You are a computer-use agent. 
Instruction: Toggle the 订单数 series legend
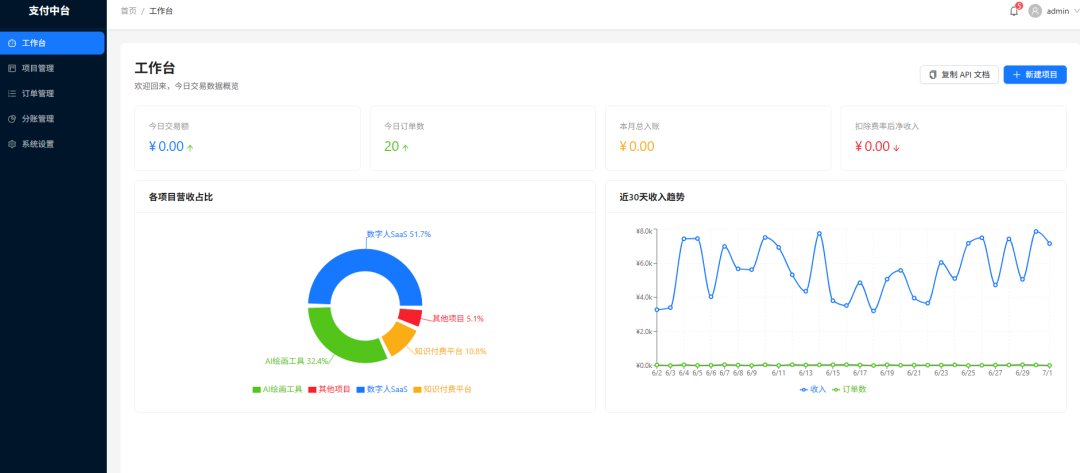[x=850, y=390]
